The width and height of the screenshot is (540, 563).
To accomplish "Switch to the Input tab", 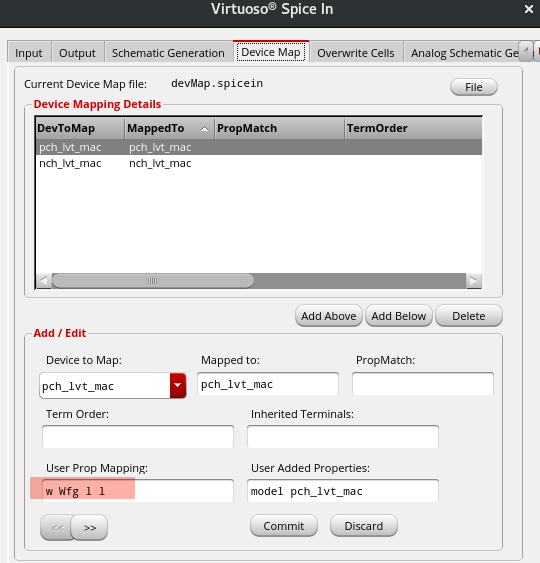I will tap(29, 52).
